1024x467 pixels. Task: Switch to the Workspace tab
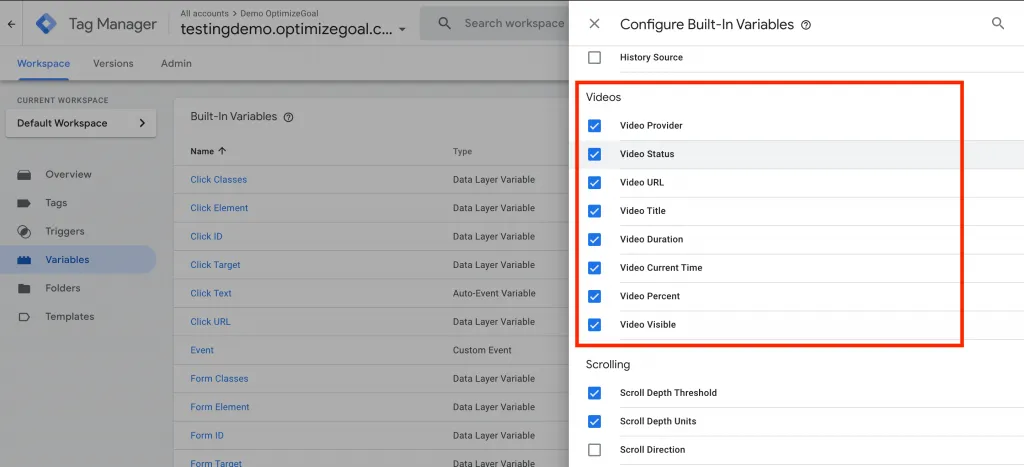(x=43, y=63)
